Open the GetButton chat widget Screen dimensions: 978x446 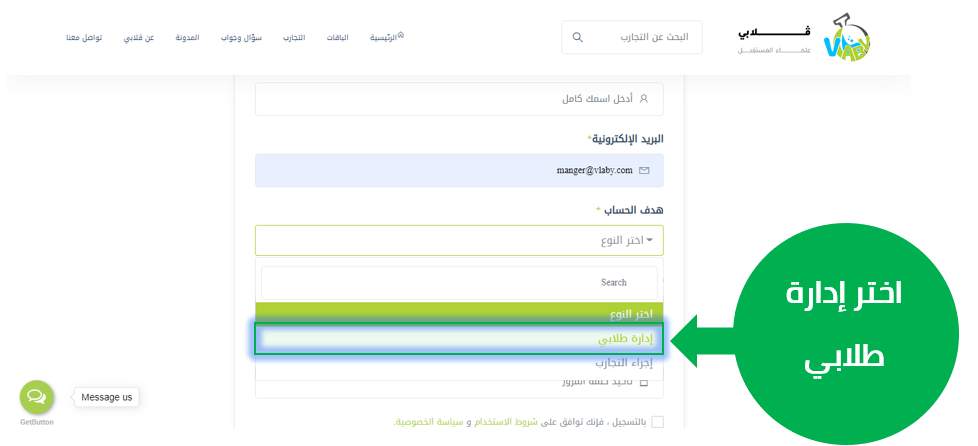tap(37, 397)
